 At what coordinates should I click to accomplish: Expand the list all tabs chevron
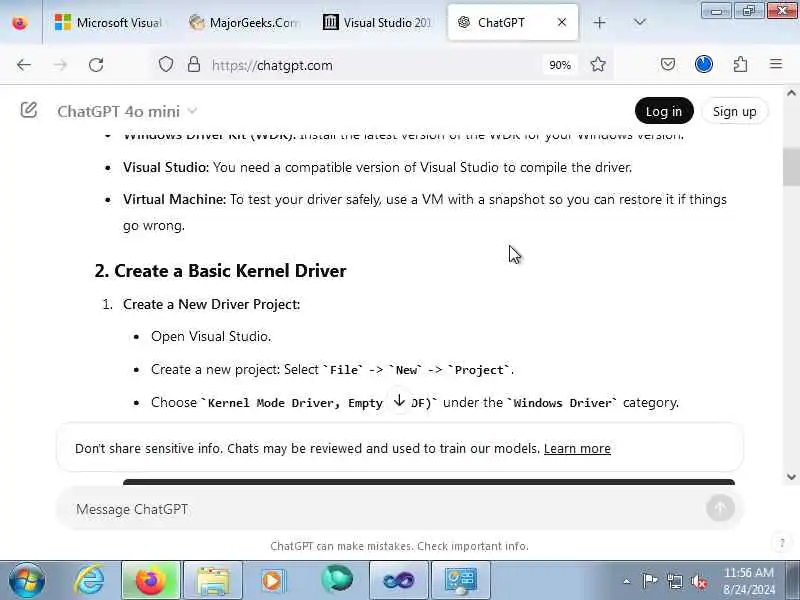coord(639,22)
